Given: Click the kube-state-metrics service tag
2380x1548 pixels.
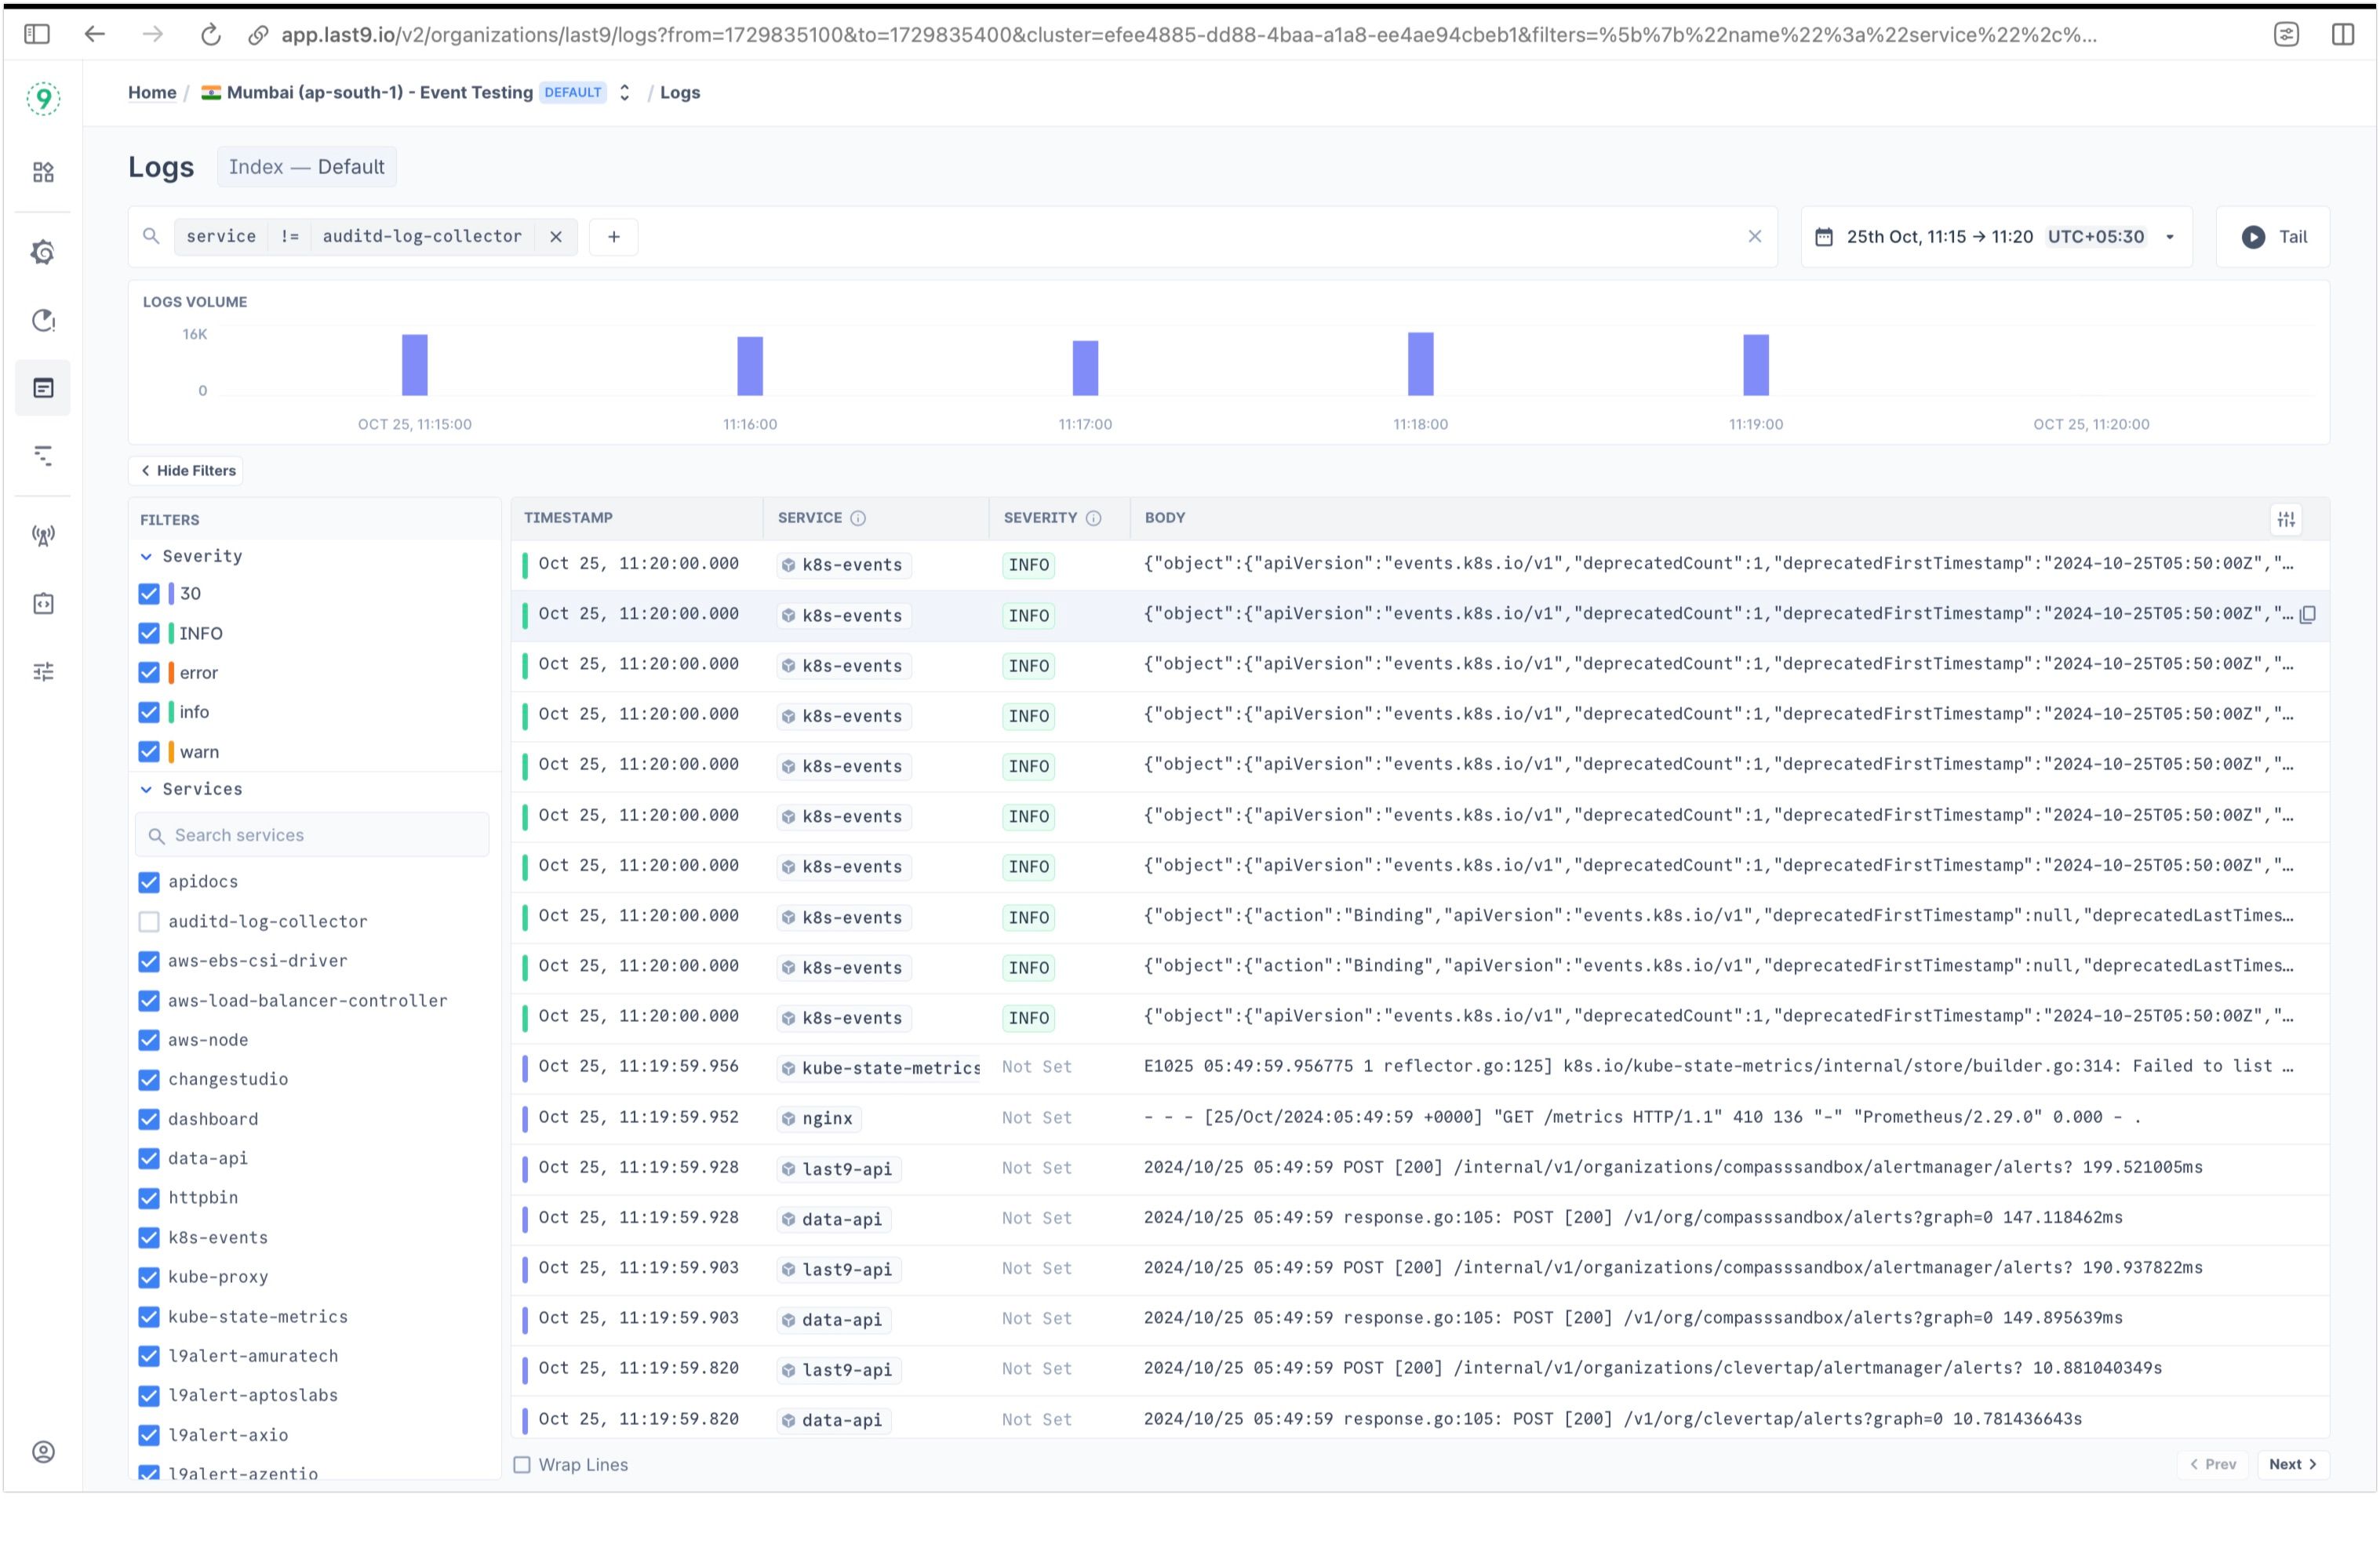Looking at the screenshot, I should point(880,1068).
